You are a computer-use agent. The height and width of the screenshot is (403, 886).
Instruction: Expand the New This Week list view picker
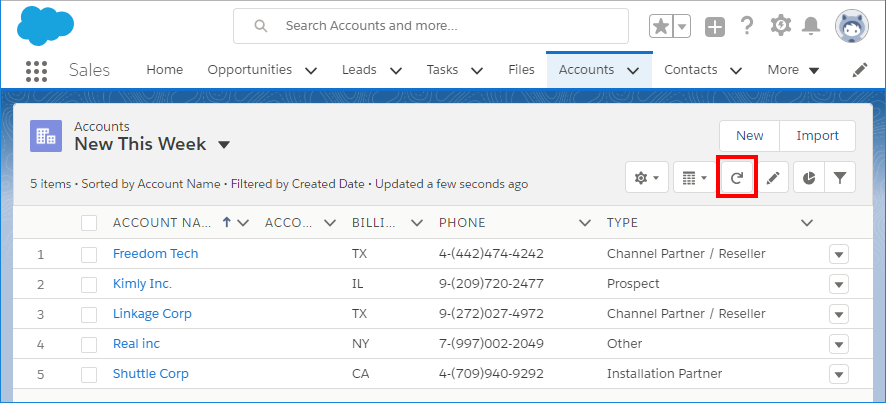(224, 145)
